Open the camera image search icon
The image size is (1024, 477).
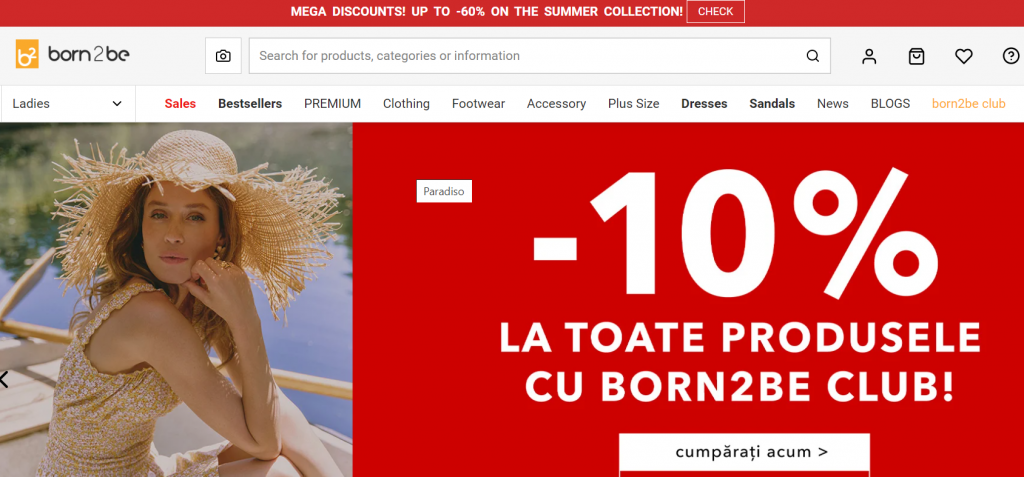(223, 56)
